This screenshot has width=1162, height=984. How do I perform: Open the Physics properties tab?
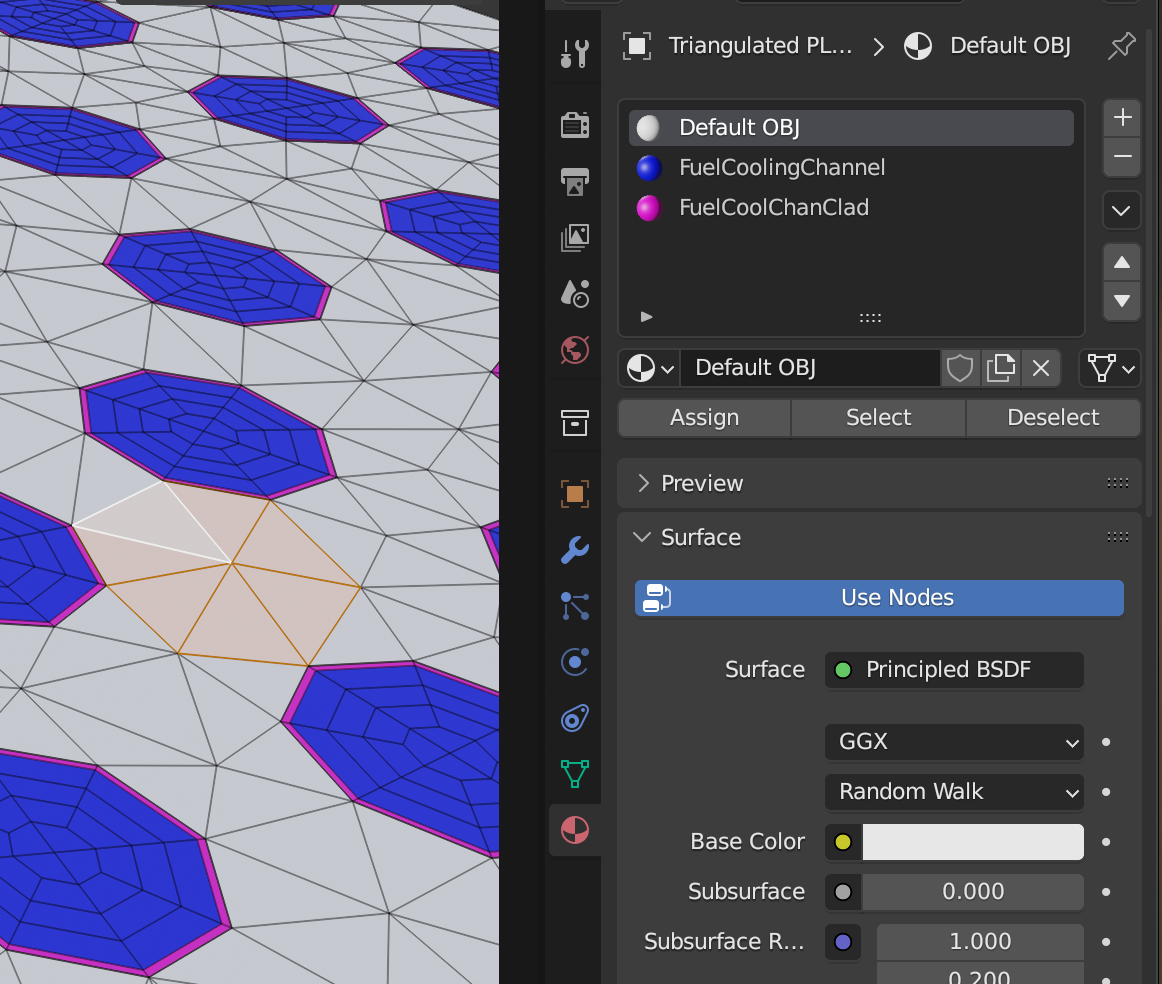(575, 662)
